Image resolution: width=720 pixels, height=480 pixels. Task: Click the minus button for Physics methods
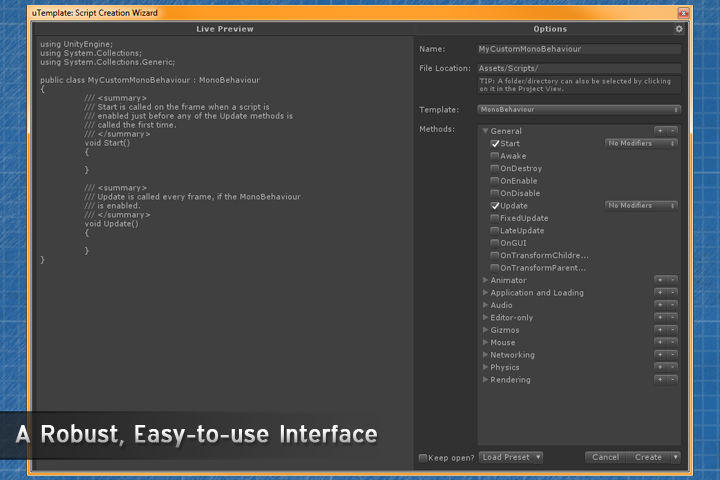[x=672, y=367]
